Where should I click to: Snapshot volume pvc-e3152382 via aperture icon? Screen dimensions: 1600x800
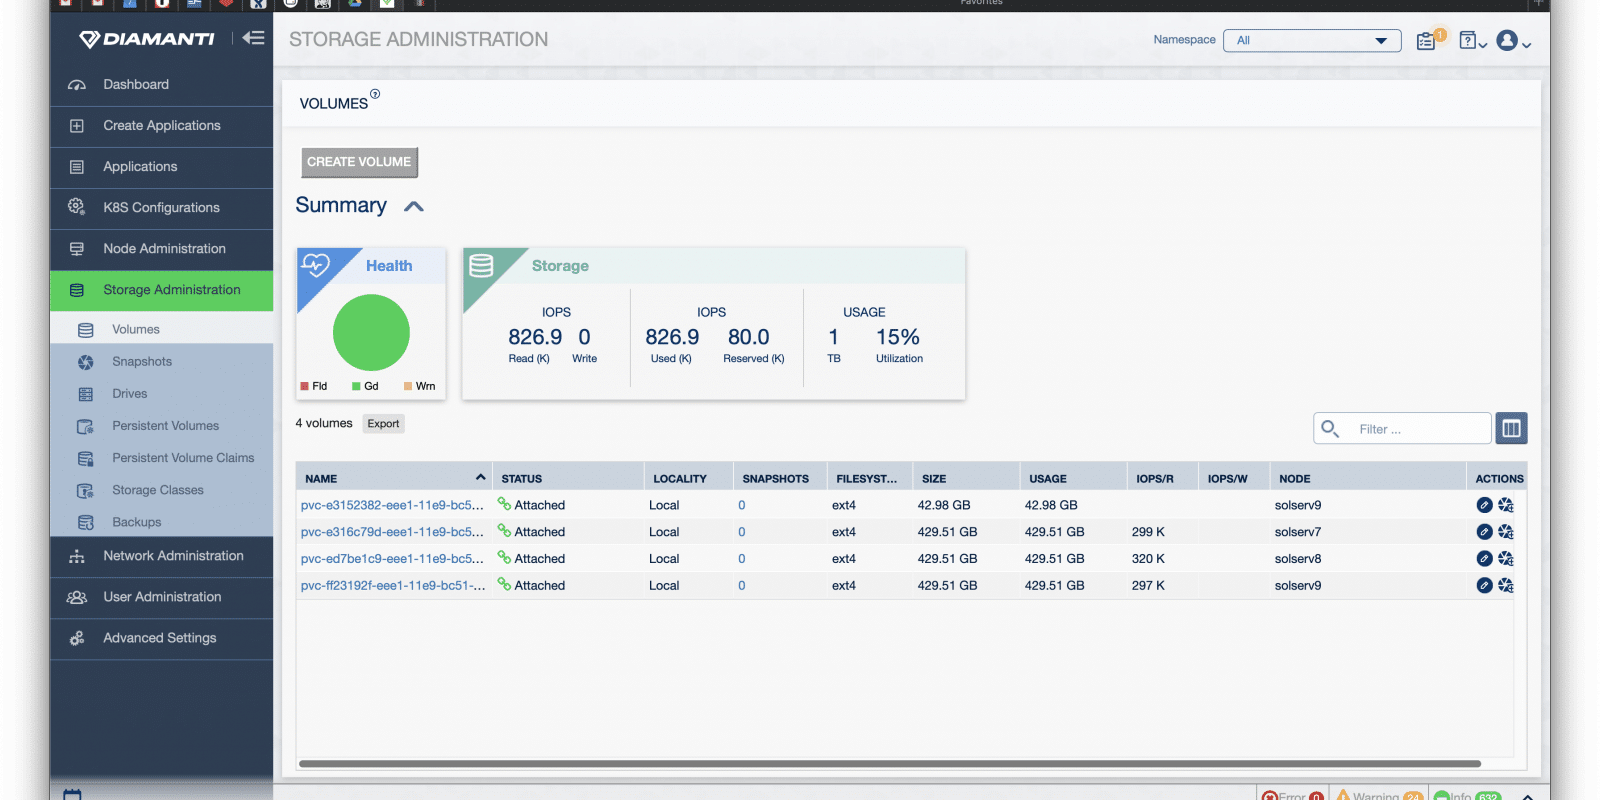click(1506, 505)
